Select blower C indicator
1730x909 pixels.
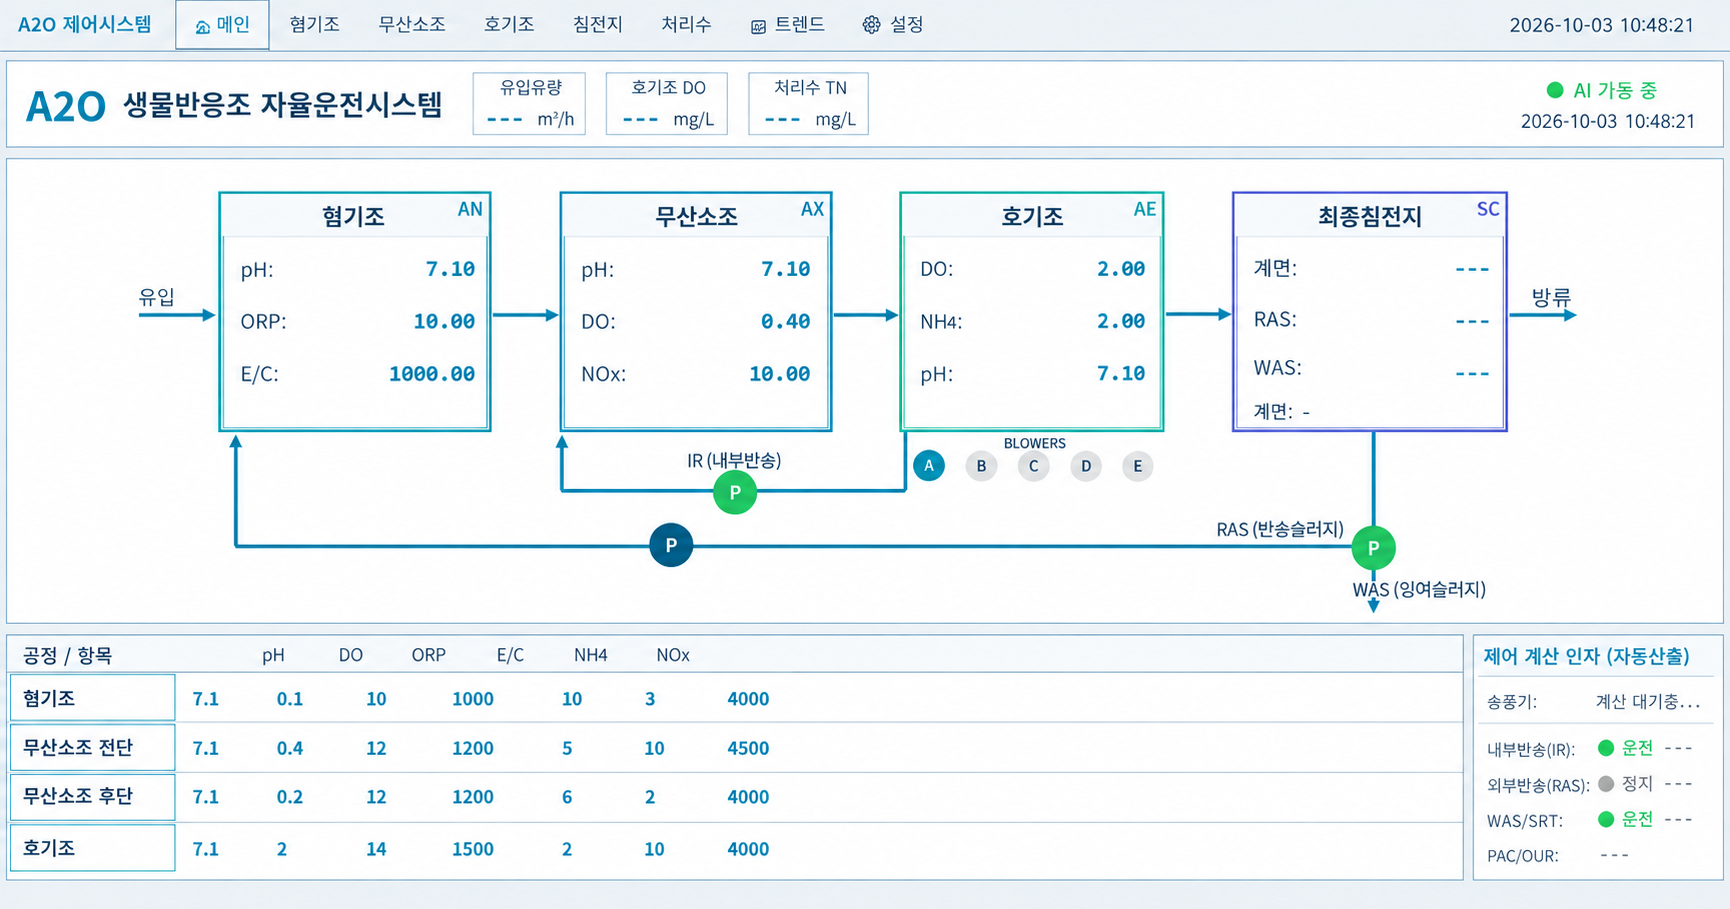[x=1033, y=466]
